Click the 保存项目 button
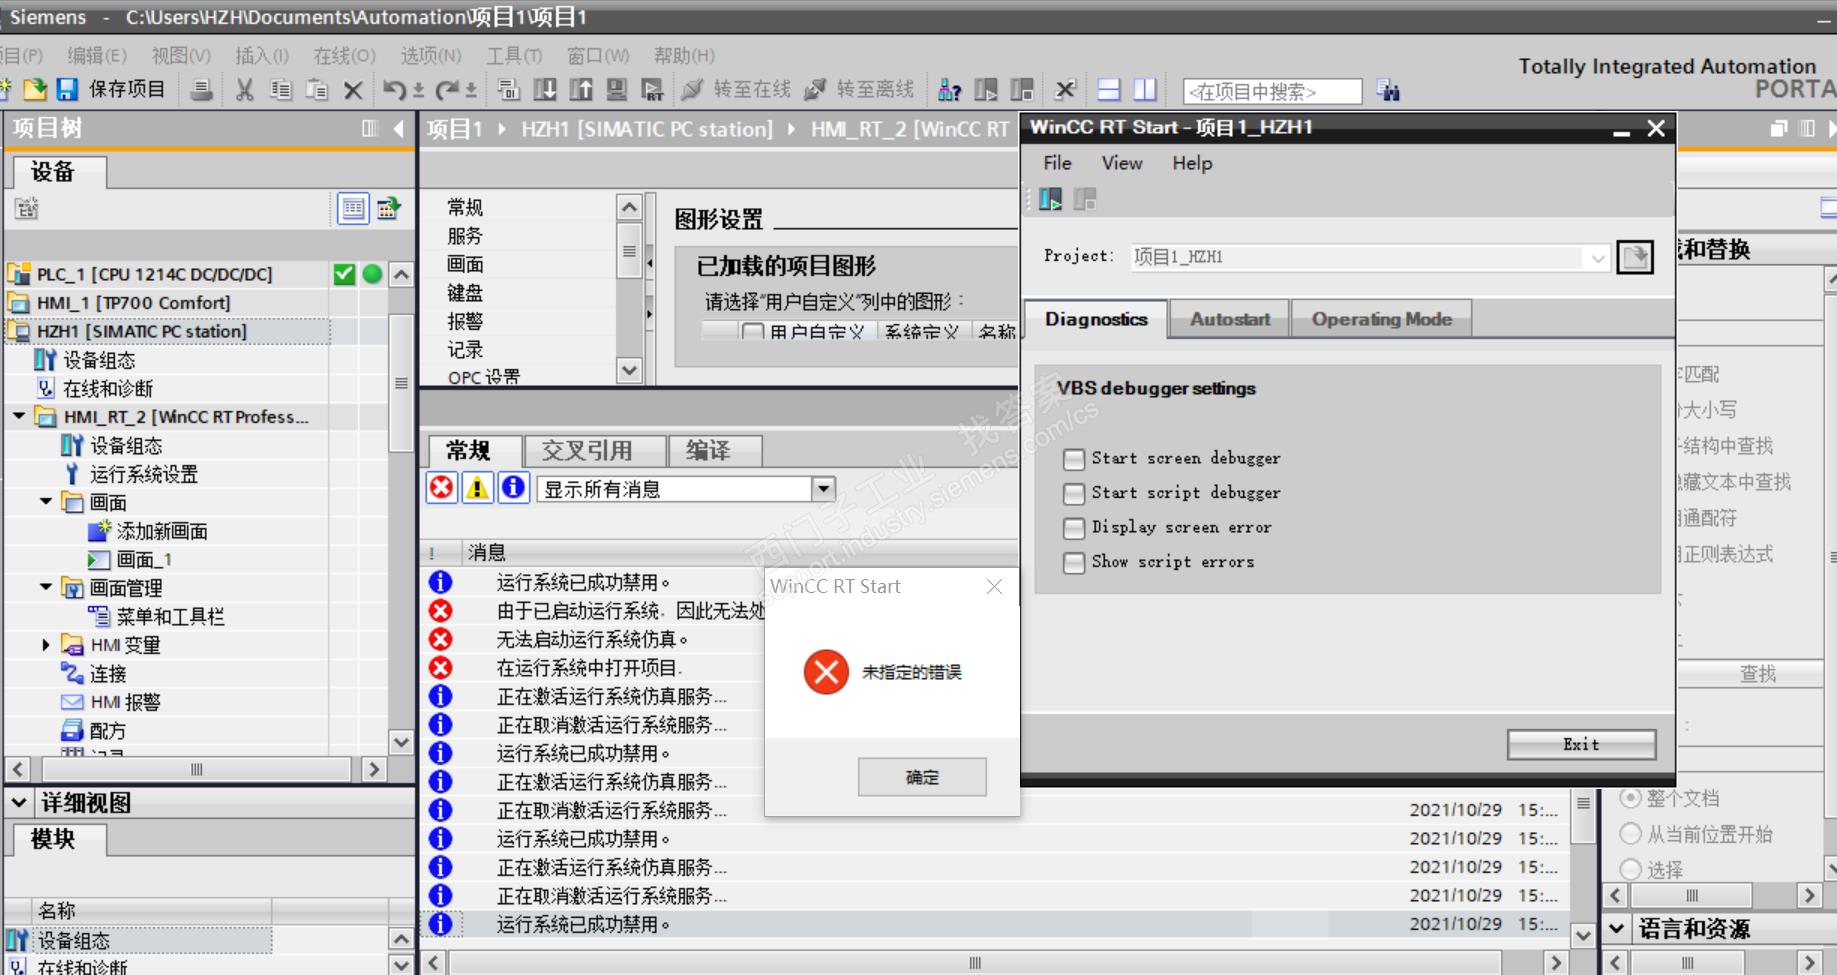This screenshot has height=975, width=1837. tap(127, 90)
